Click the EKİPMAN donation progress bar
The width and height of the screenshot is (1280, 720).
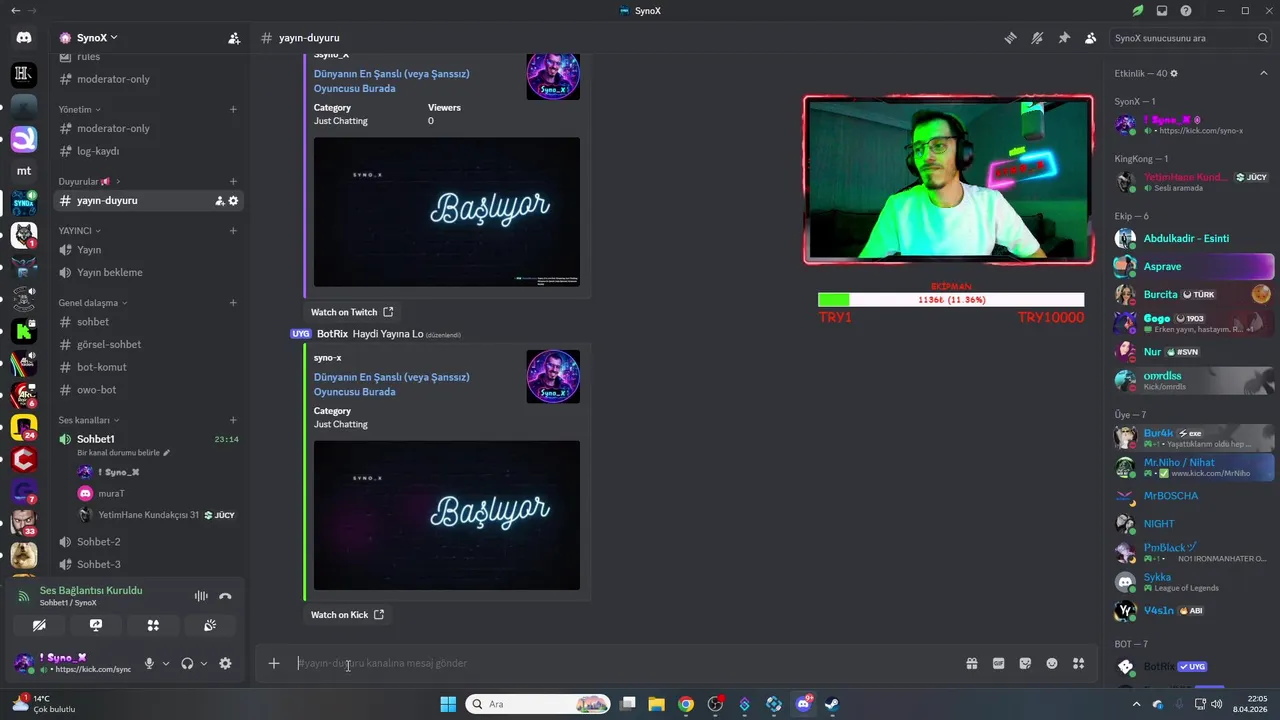[x=951, y=300]
